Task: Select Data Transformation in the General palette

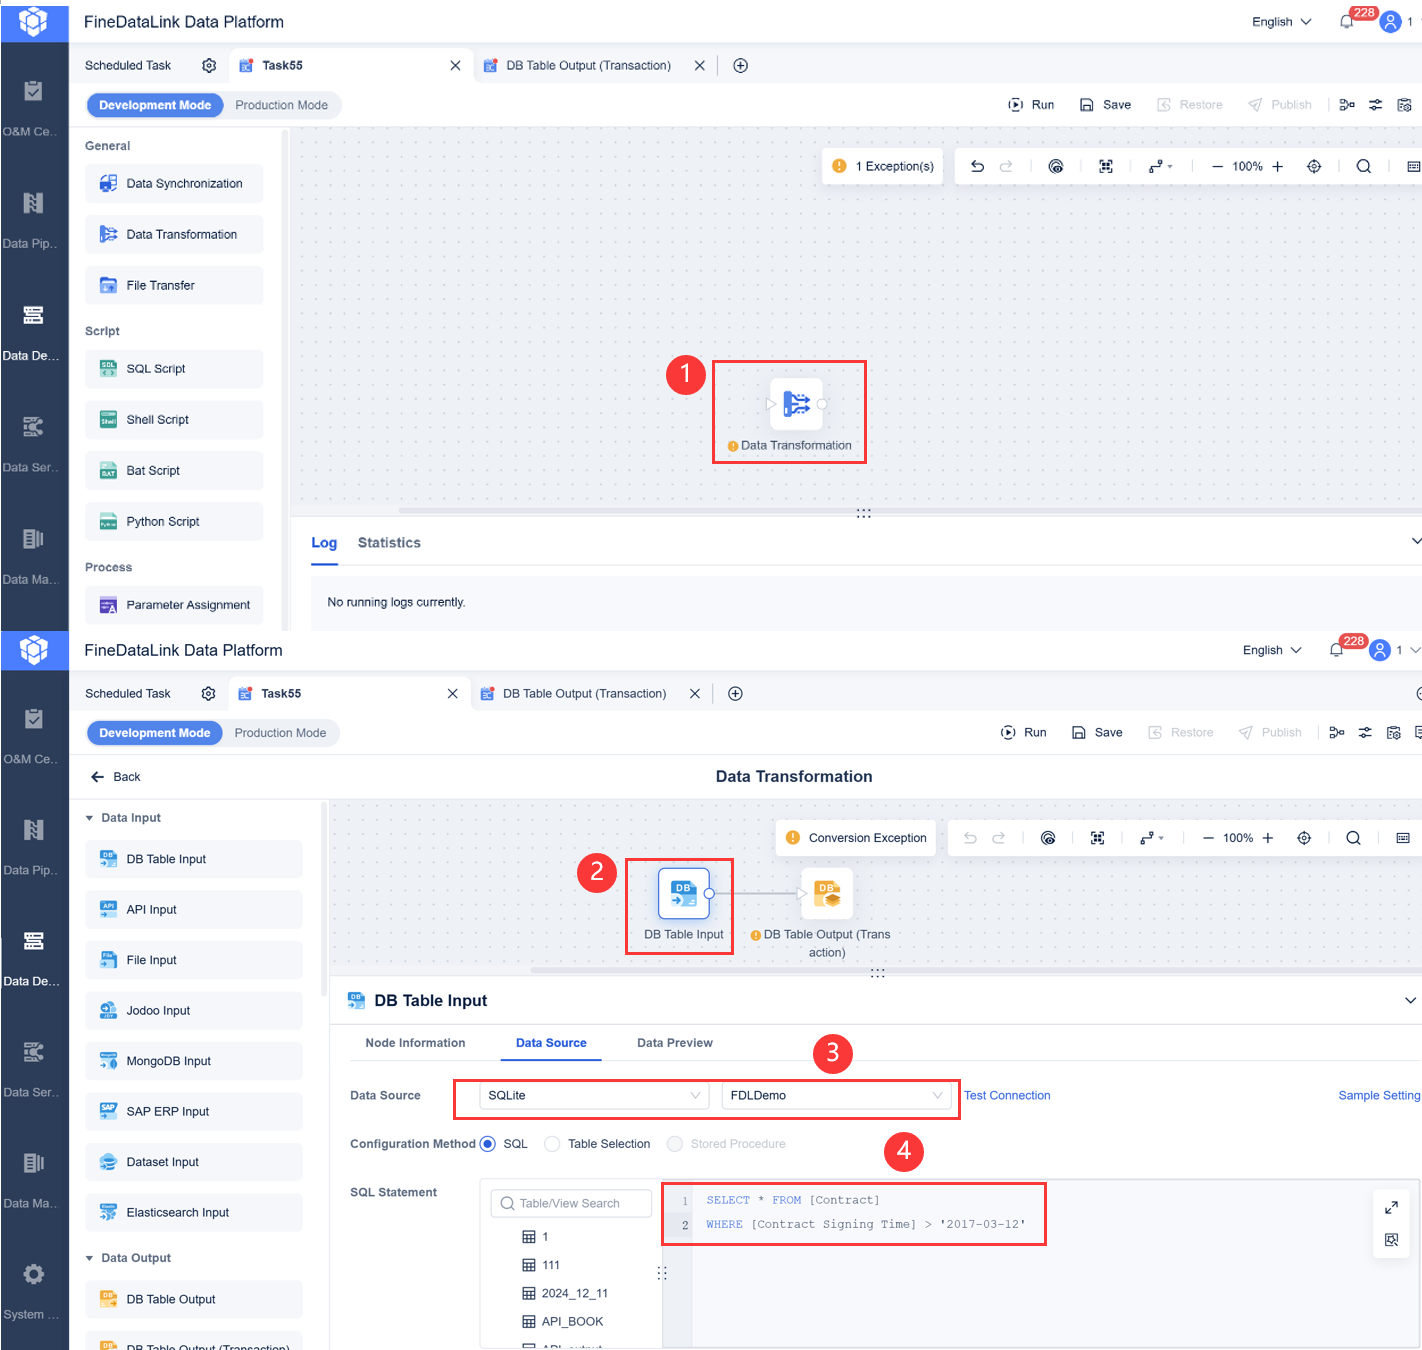Action: [174, 235]
